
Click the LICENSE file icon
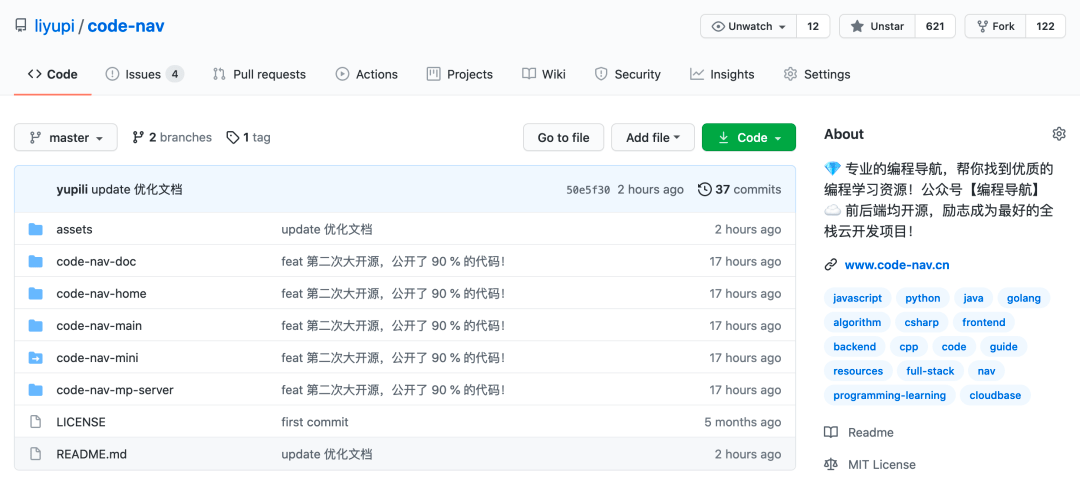pos(36,422)
